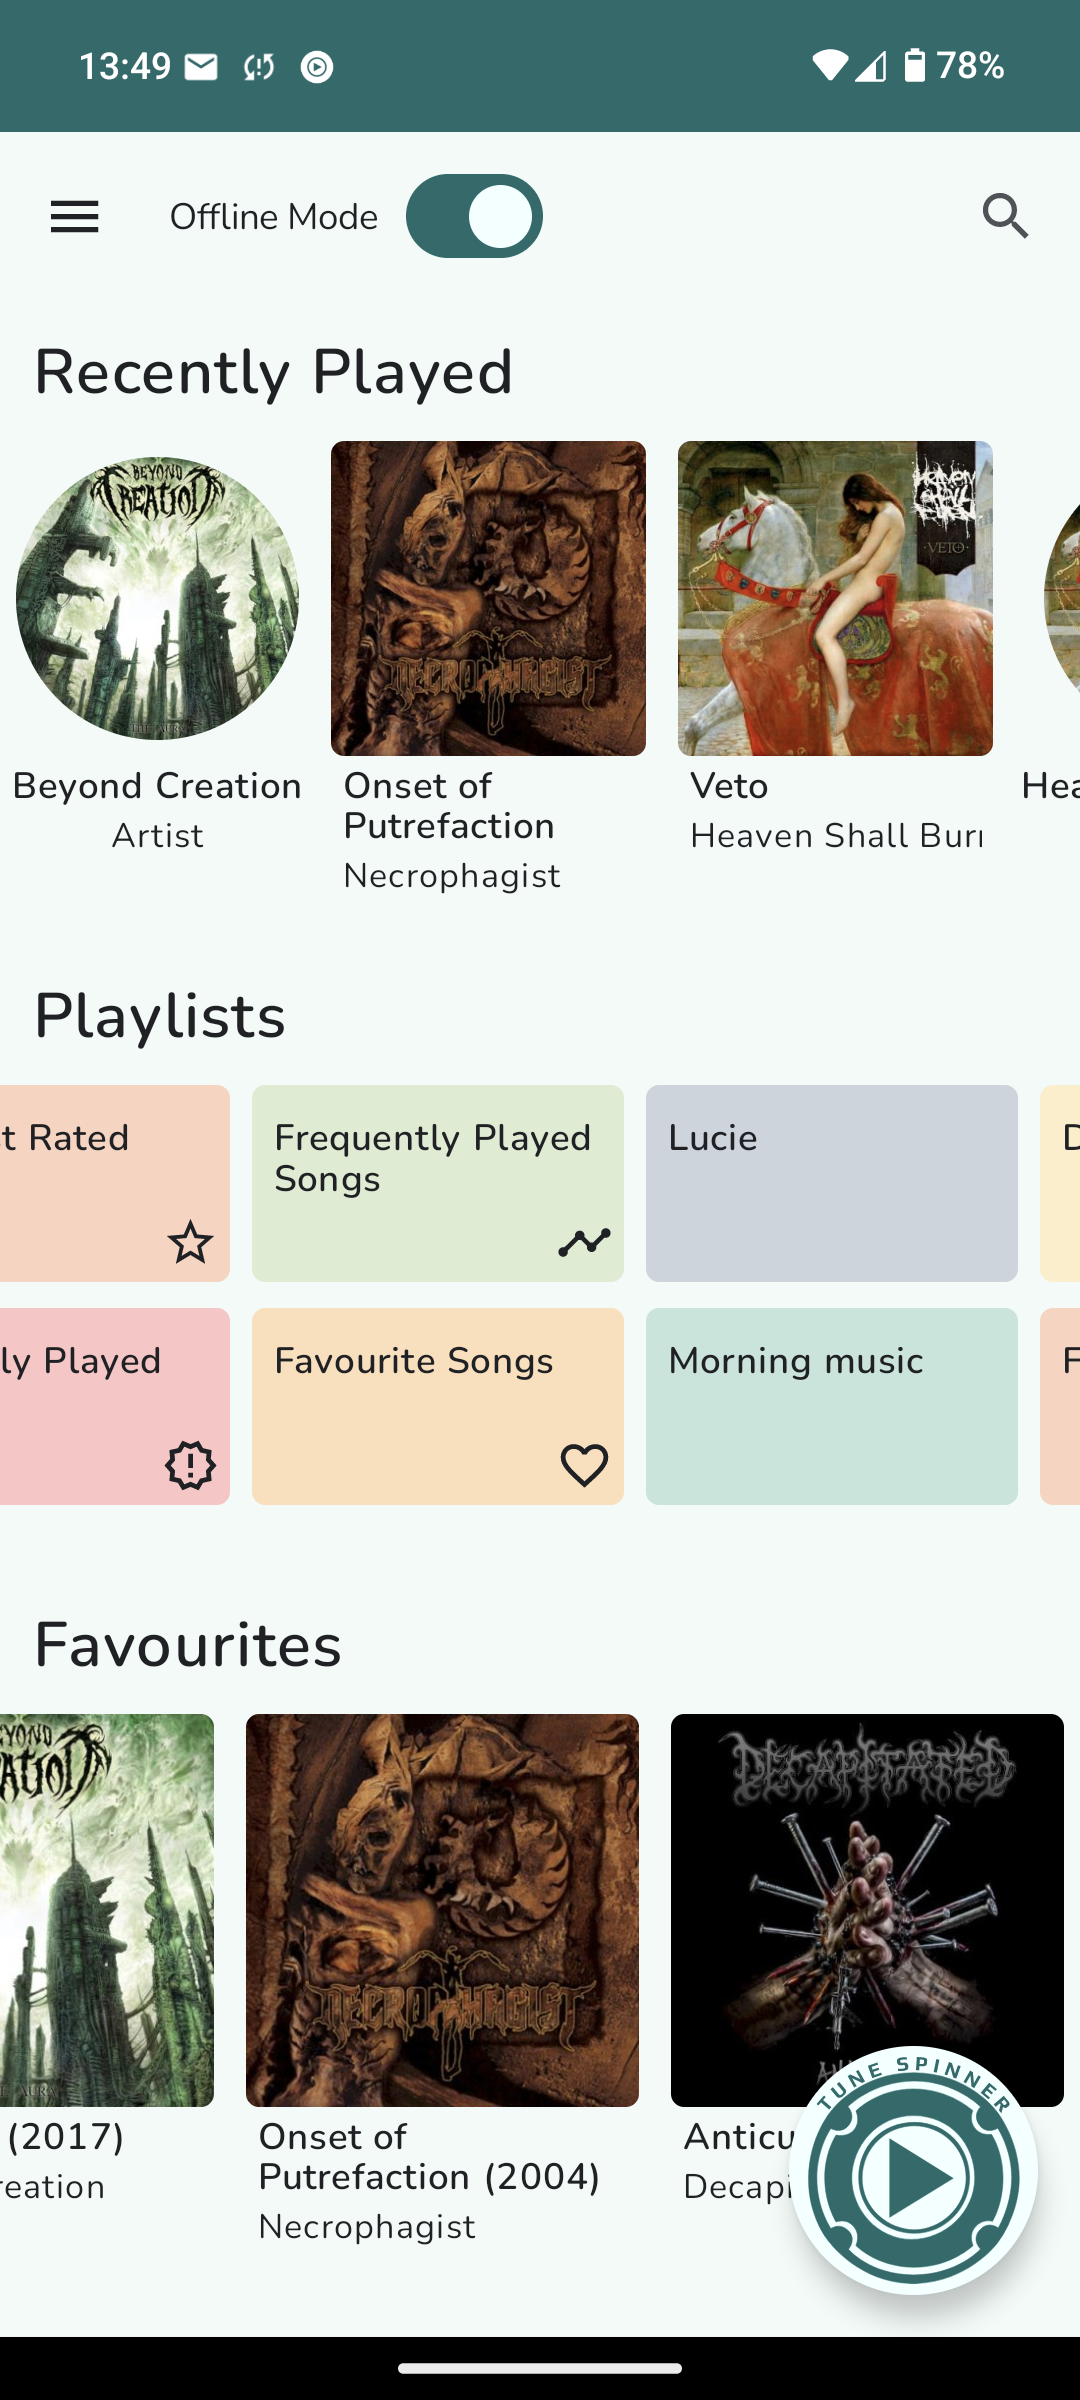Image resolution: width=1080 pixels, height=2400 pixels.
Task: Click the star icon on Rated playlist
Action: [190, 1242]
